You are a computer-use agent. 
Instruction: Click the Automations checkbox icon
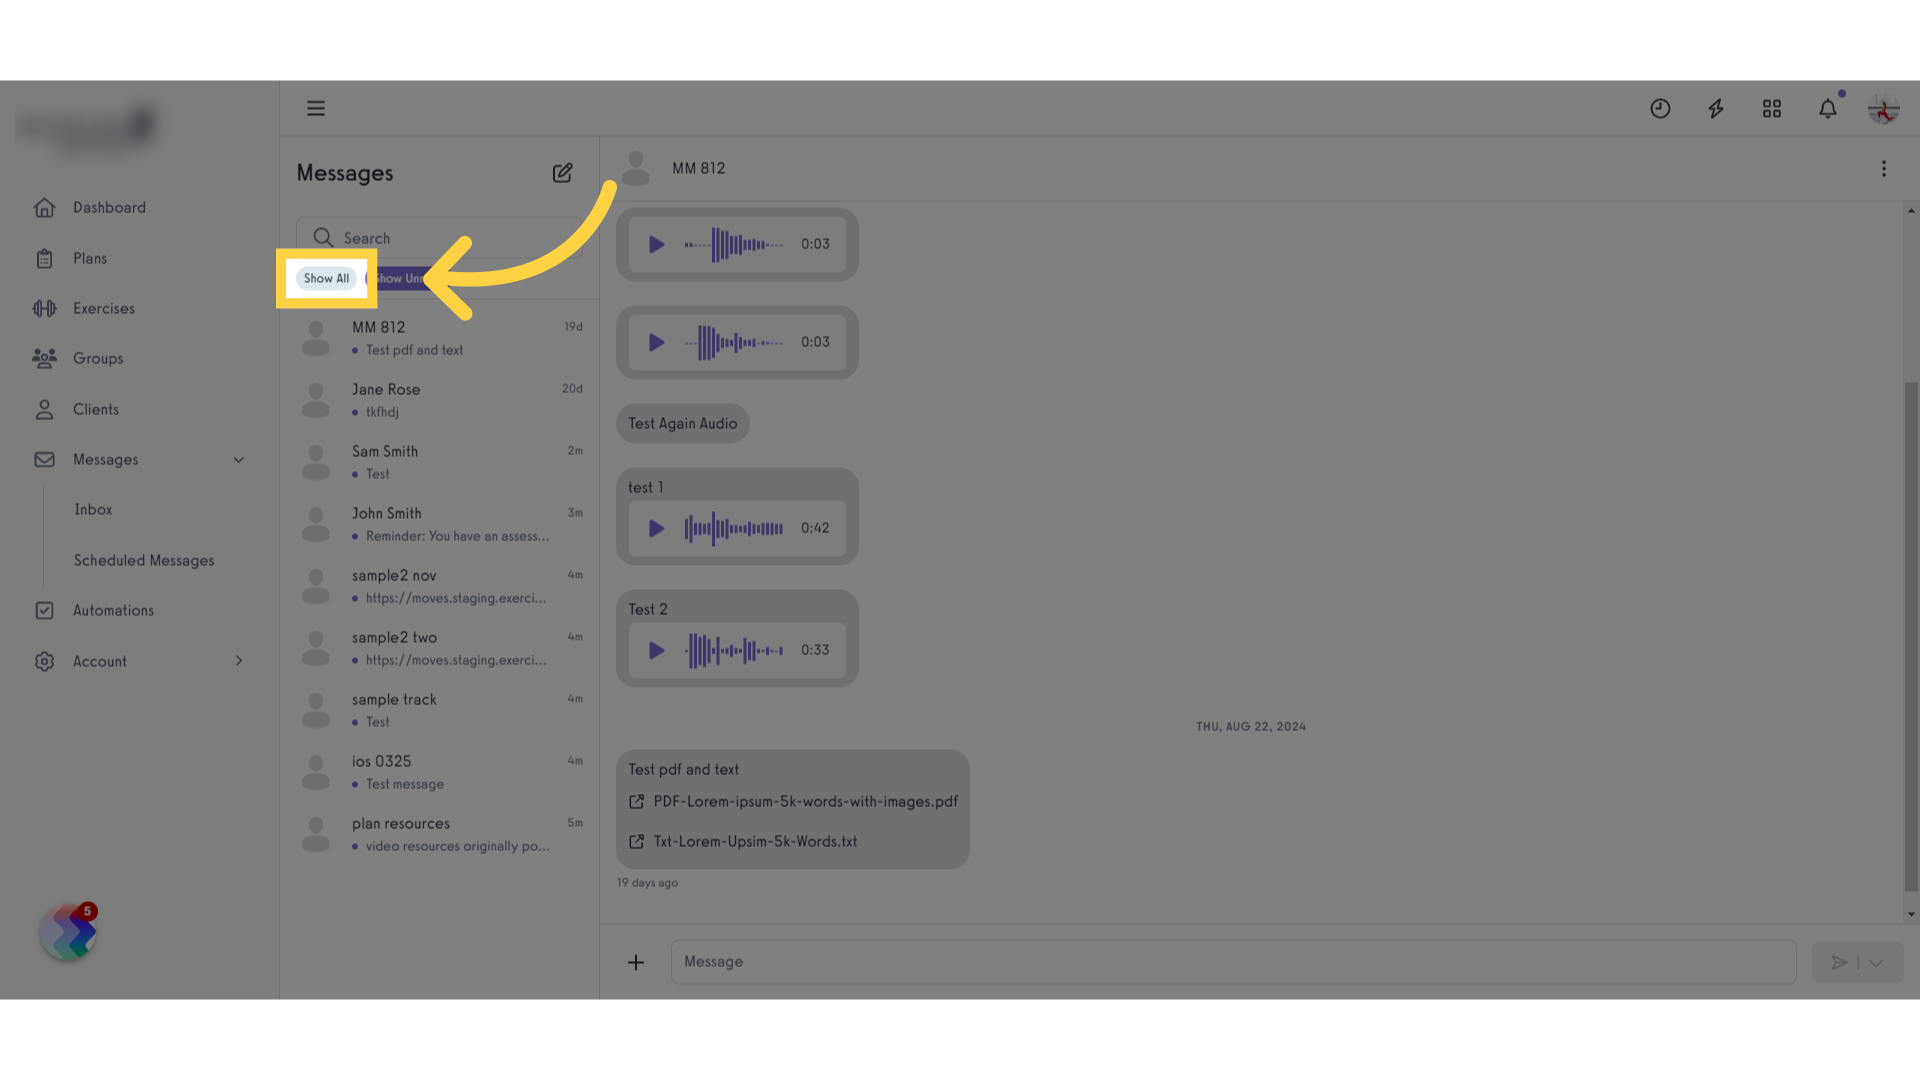point(44,611)
